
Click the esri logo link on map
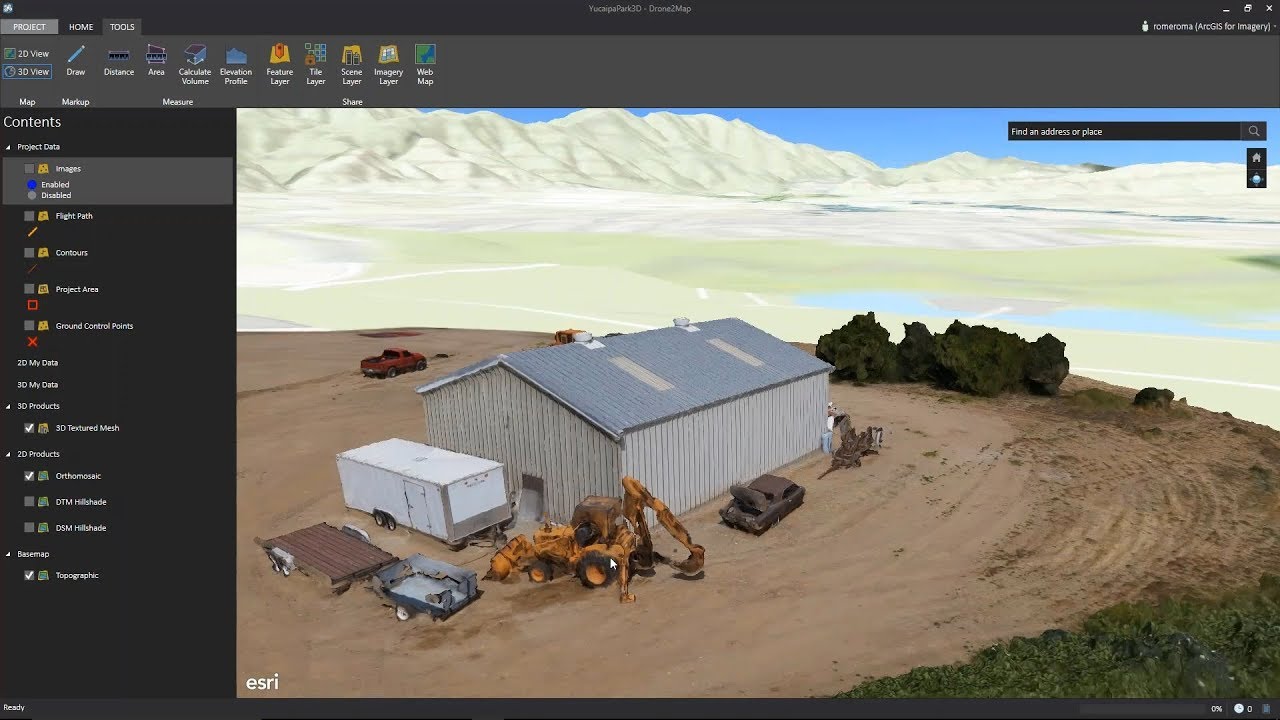[x=262, y=683]
